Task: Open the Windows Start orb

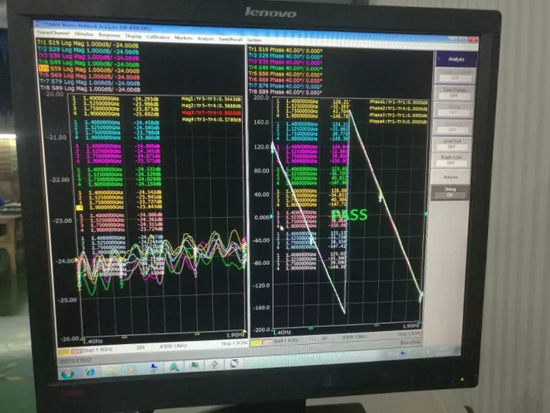Action: pos(67,374)
